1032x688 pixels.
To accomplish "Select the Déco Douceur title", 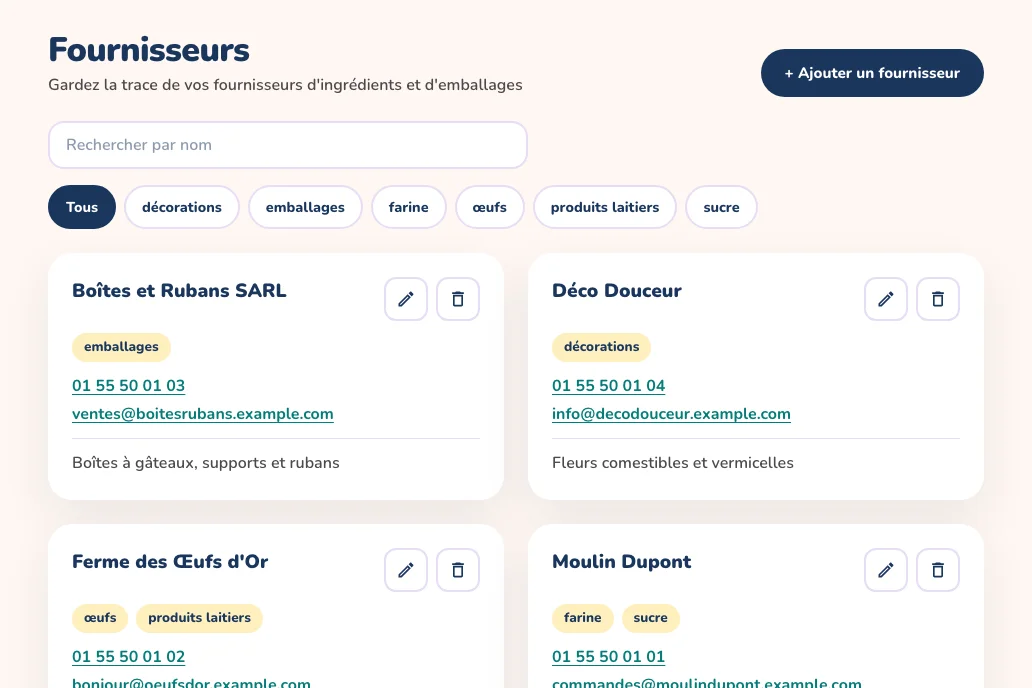I will click(617, 291).
